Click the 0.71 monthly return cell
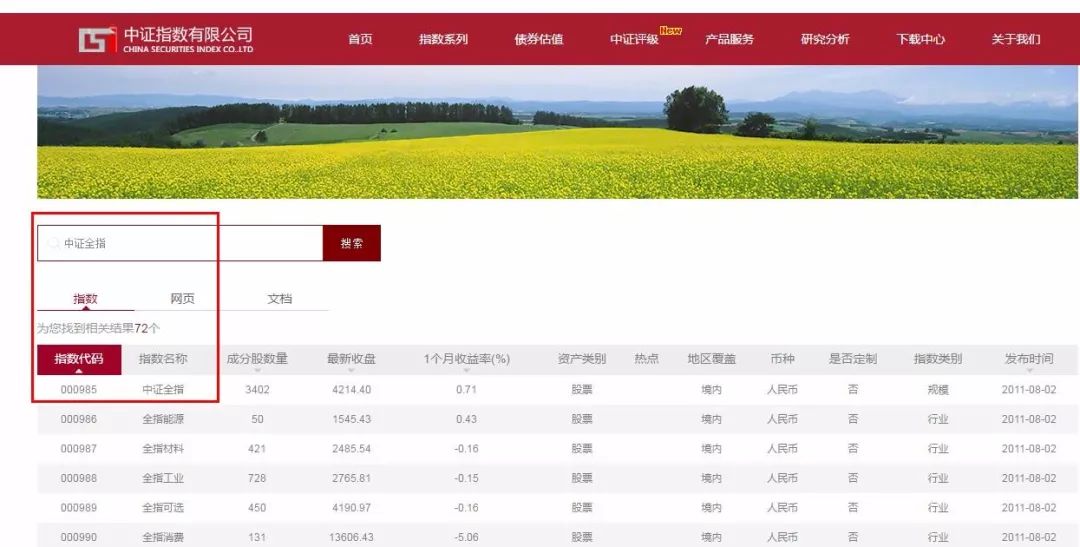 coord(466,389)
